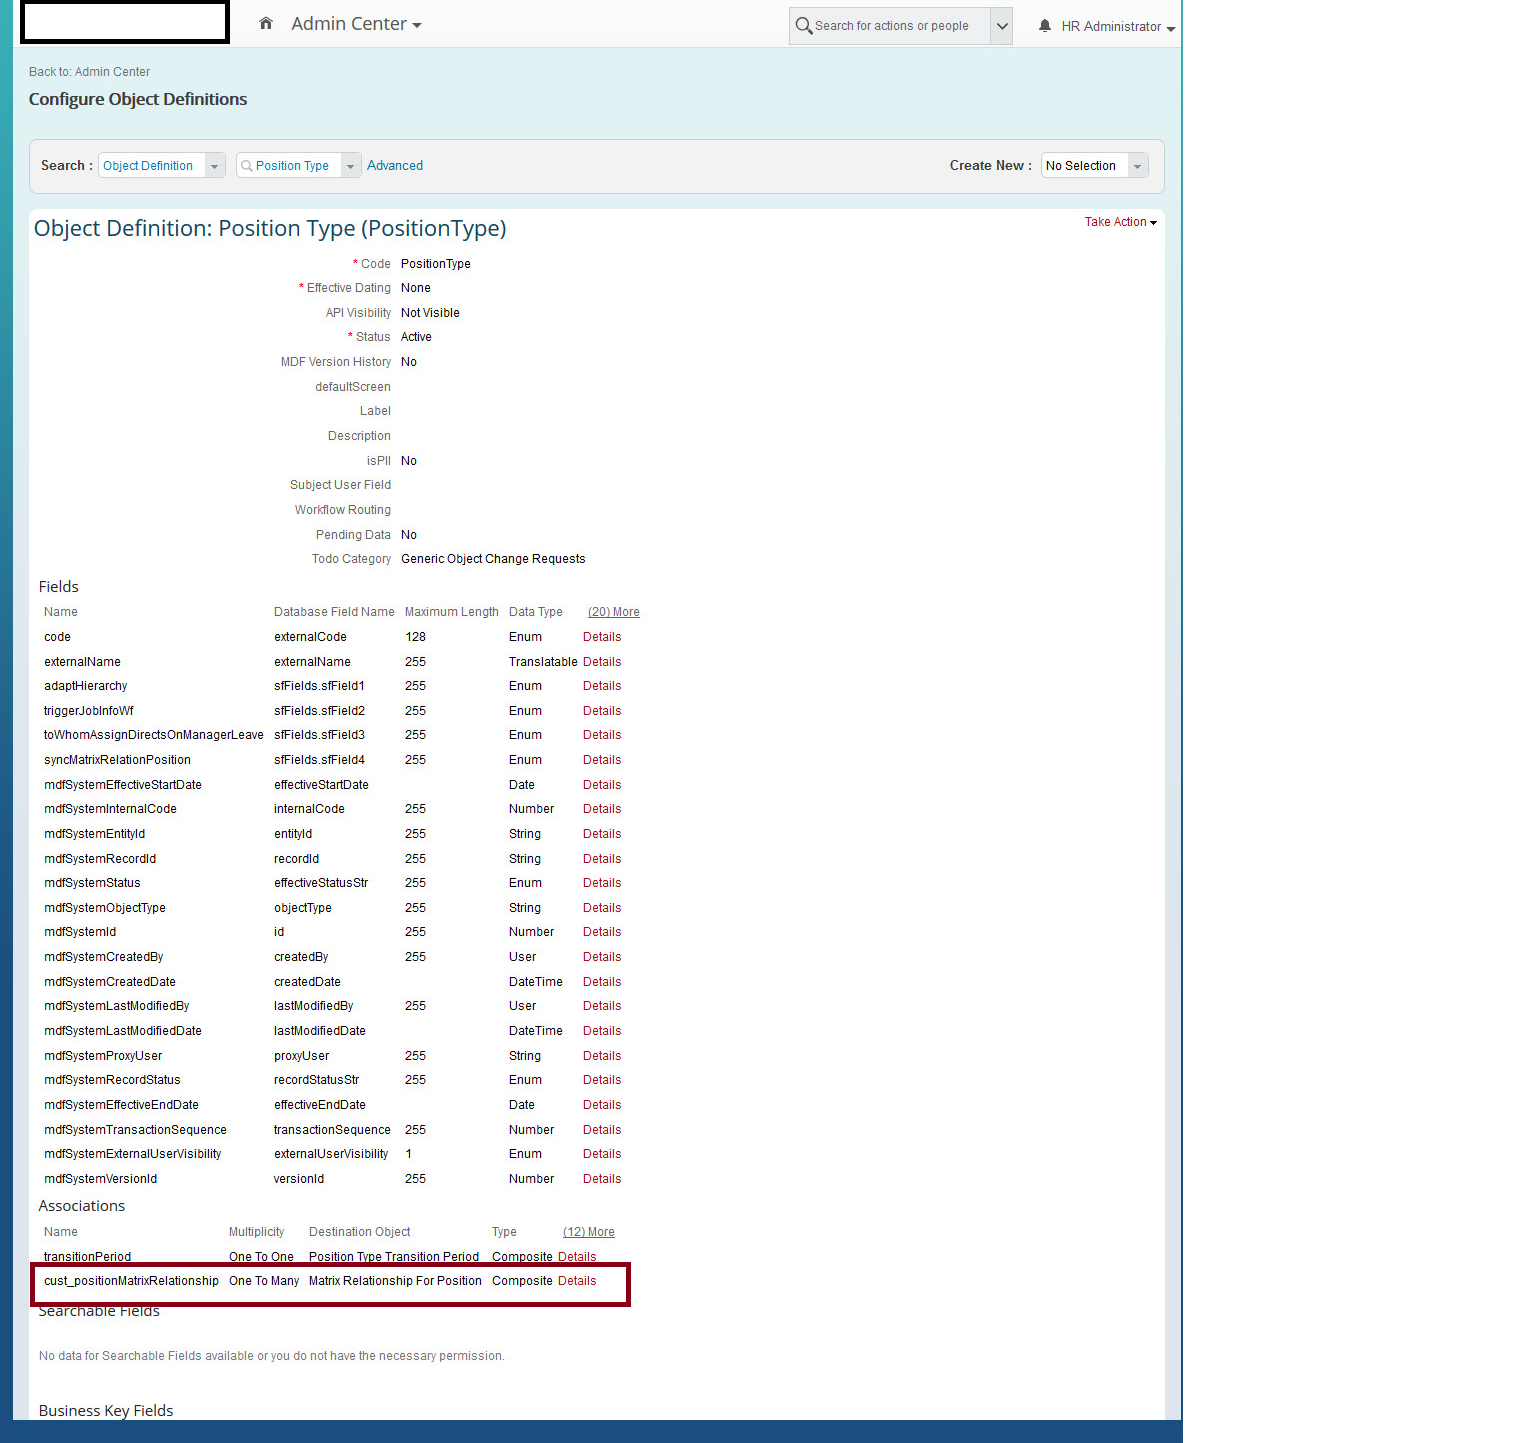Open Object Definition search type dropdown

(214, 166)
